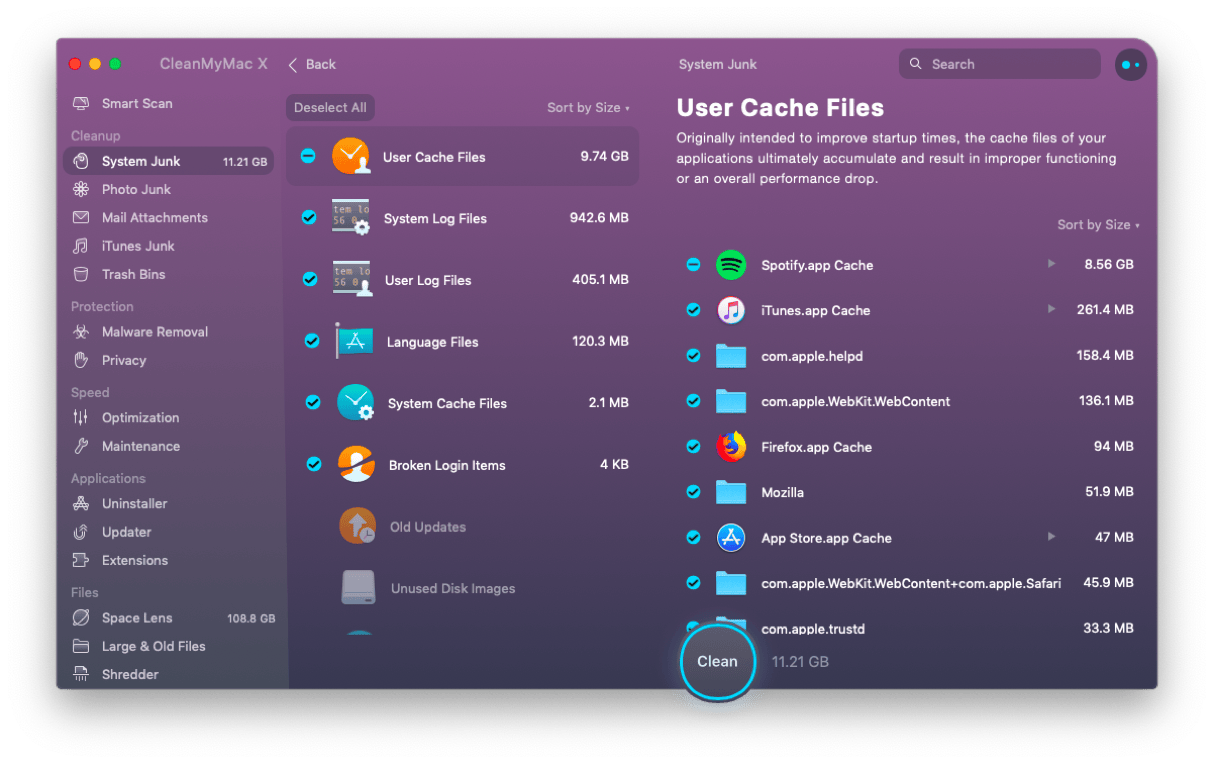Click the Space Lens icon
Screen dimensions: 1216x760
[81, 618]
